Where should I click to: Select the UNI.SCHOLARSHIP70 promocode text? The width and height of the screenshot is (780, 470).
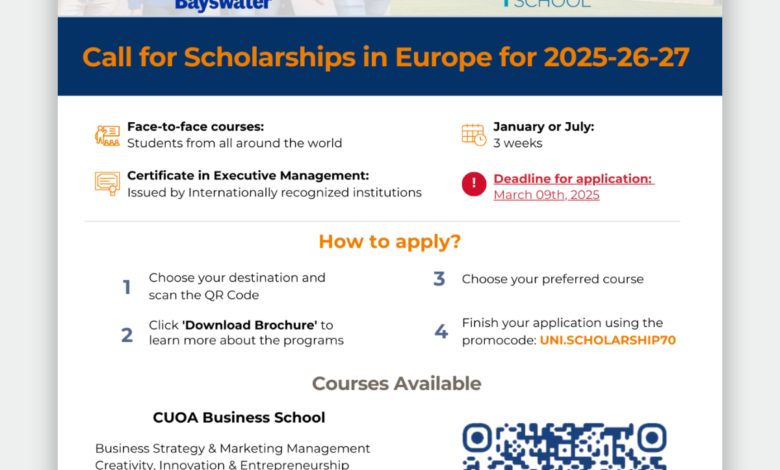(607, 340)
